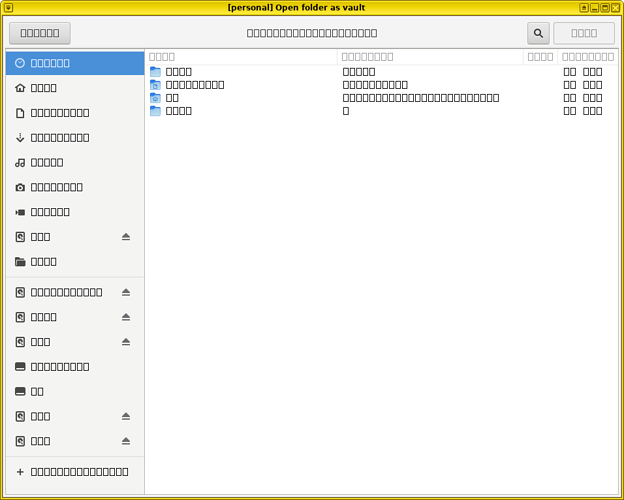Eject the second-to-last disk in the sidebar
This screenshot has height=500, width=624.
pyautogui.click(x=126, y=416)
